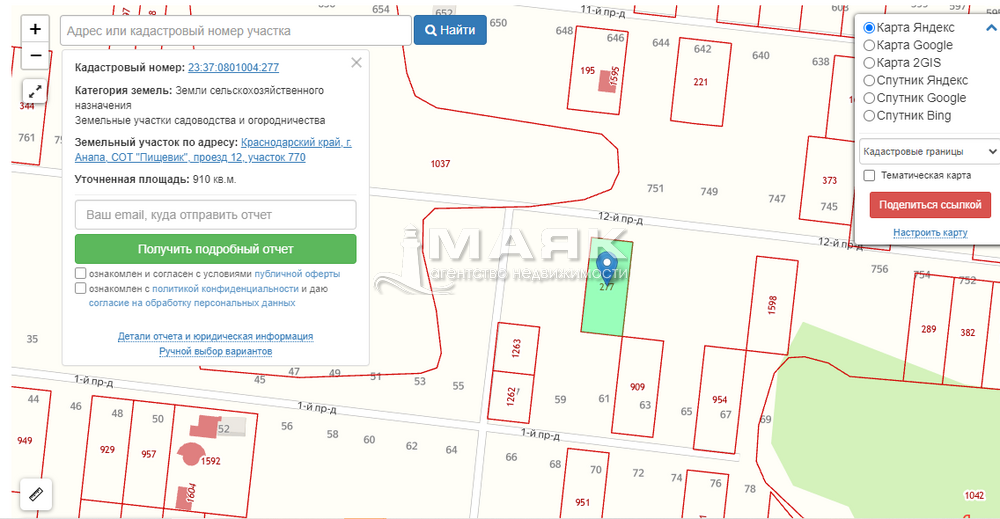Open Кадастровые границы dropdown
Image resolution: width=1000 pixels, height=519 pixels.
(928, 151)
